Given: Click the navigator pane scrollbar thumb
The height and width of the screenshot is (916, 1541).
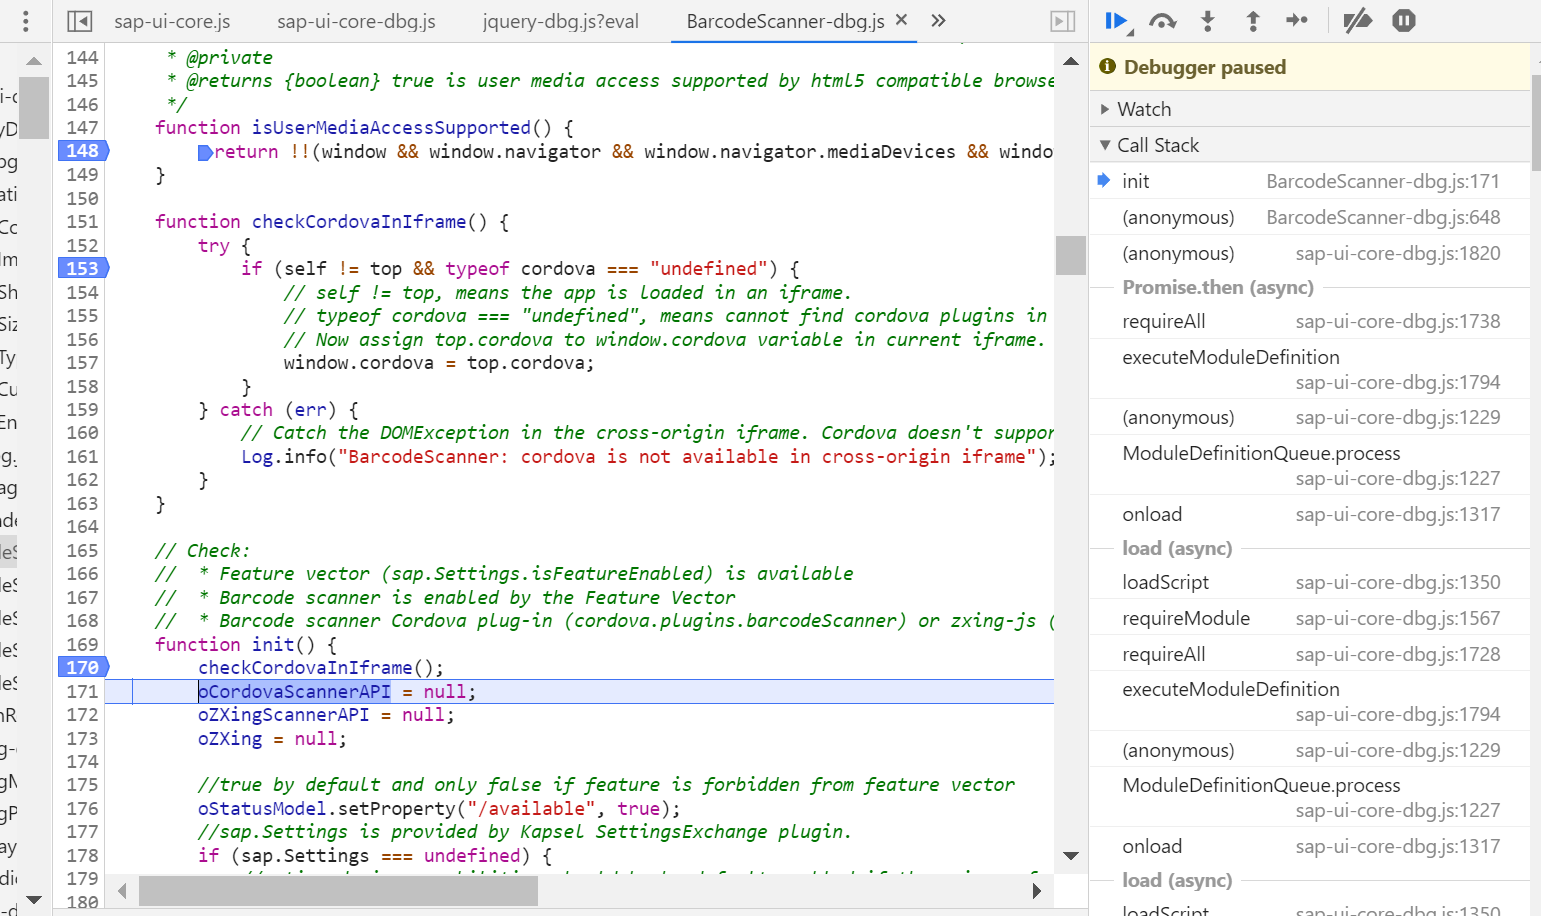Looking at the screenshot, I should click(x=34, y=107).
